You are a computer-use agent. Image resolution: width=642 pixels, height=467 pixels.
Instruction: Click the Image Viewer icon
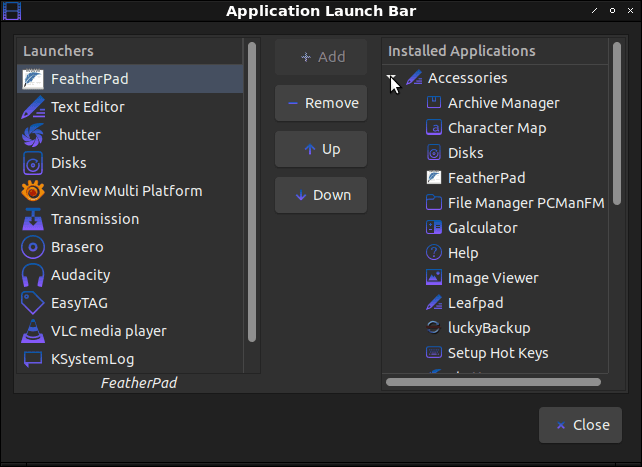click(434, 278)
